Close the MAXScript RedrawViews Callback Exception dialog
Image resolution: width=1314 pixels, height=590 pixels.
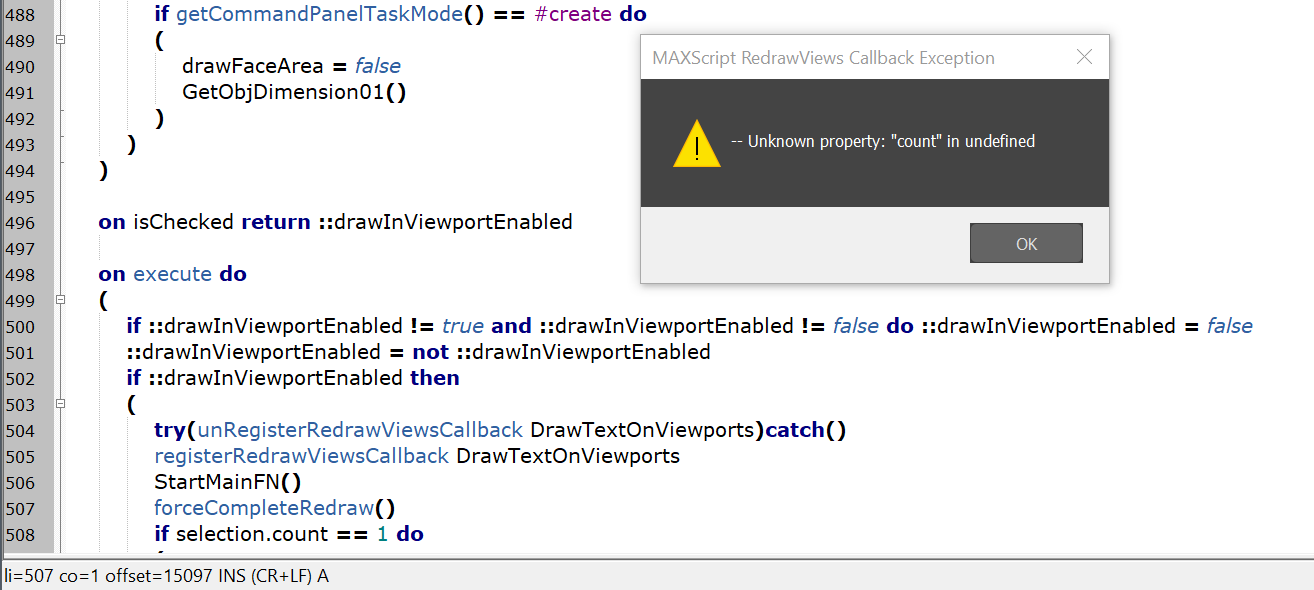pyautogui.click(x=1084, y=57)
